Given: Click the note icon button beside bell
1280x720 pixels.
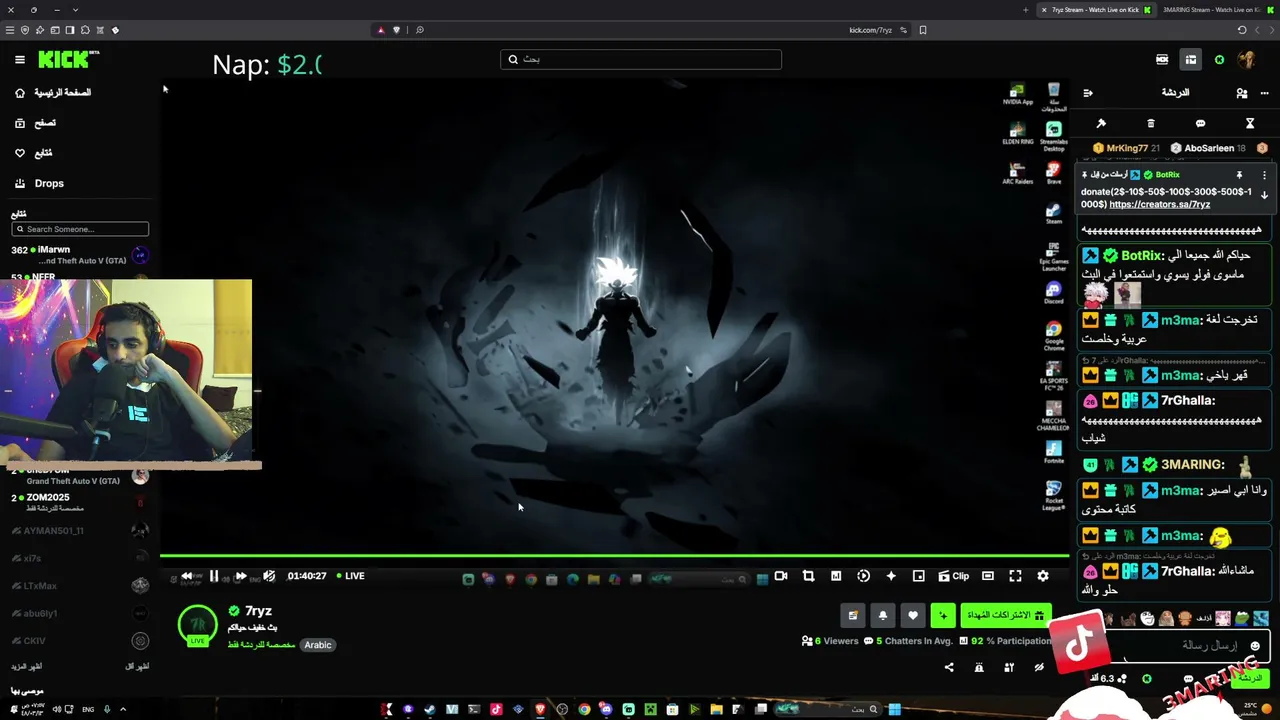Looking at the screenshot, I should [x=852, y=616].
